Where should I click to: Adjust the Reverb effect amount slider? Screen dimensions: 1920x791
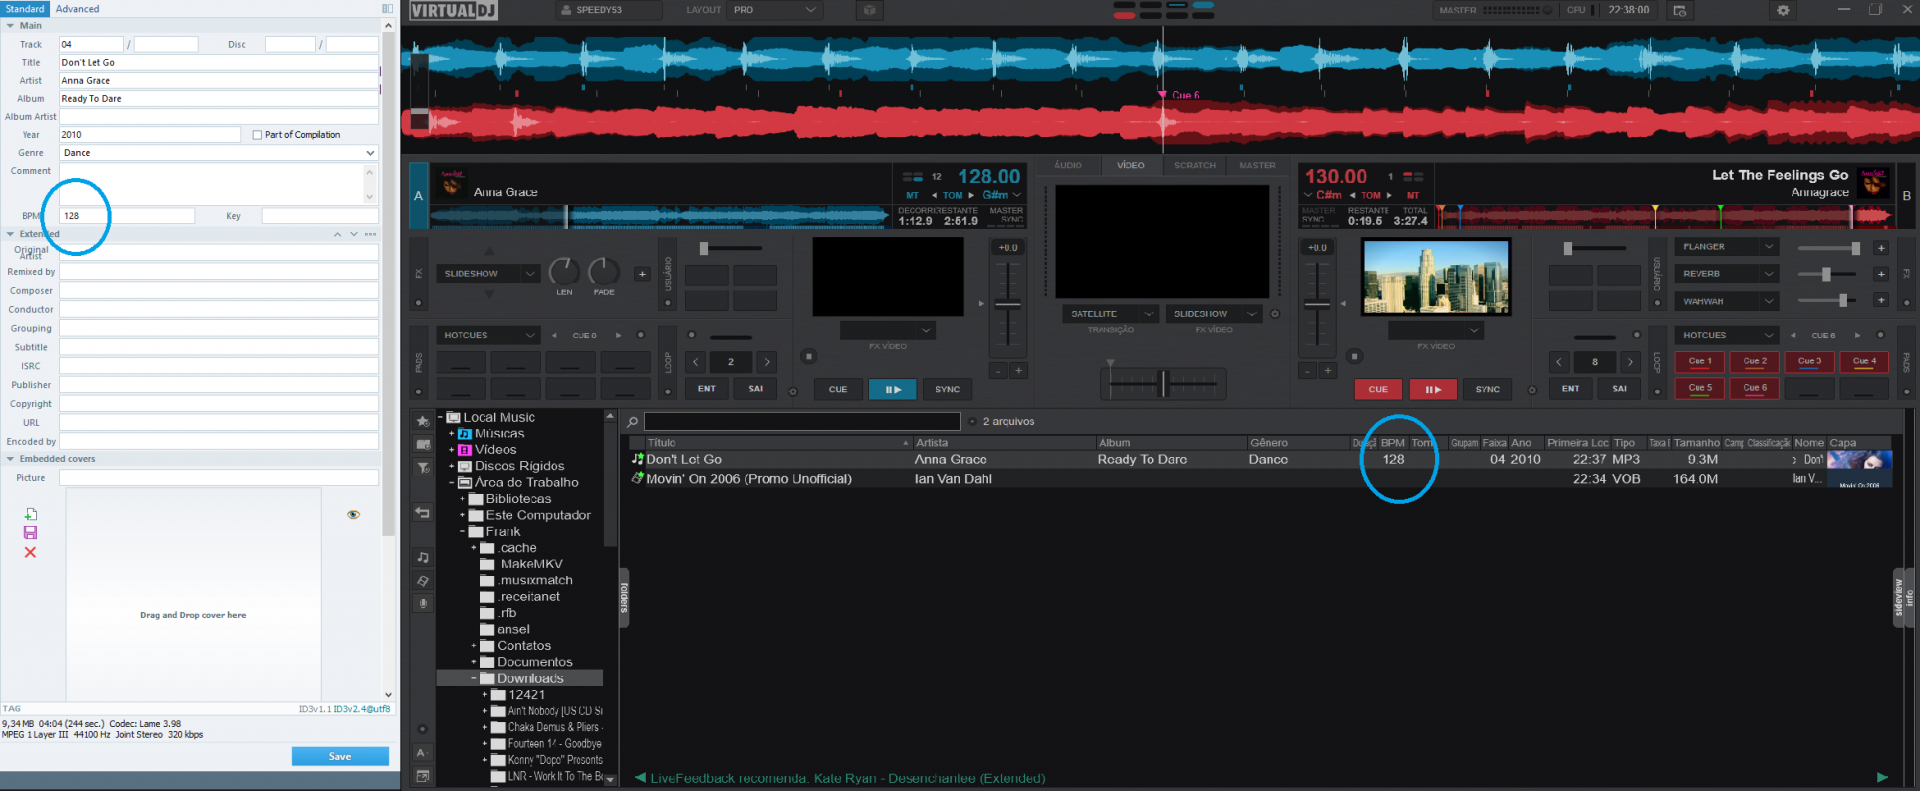(x=1827, y=274)
